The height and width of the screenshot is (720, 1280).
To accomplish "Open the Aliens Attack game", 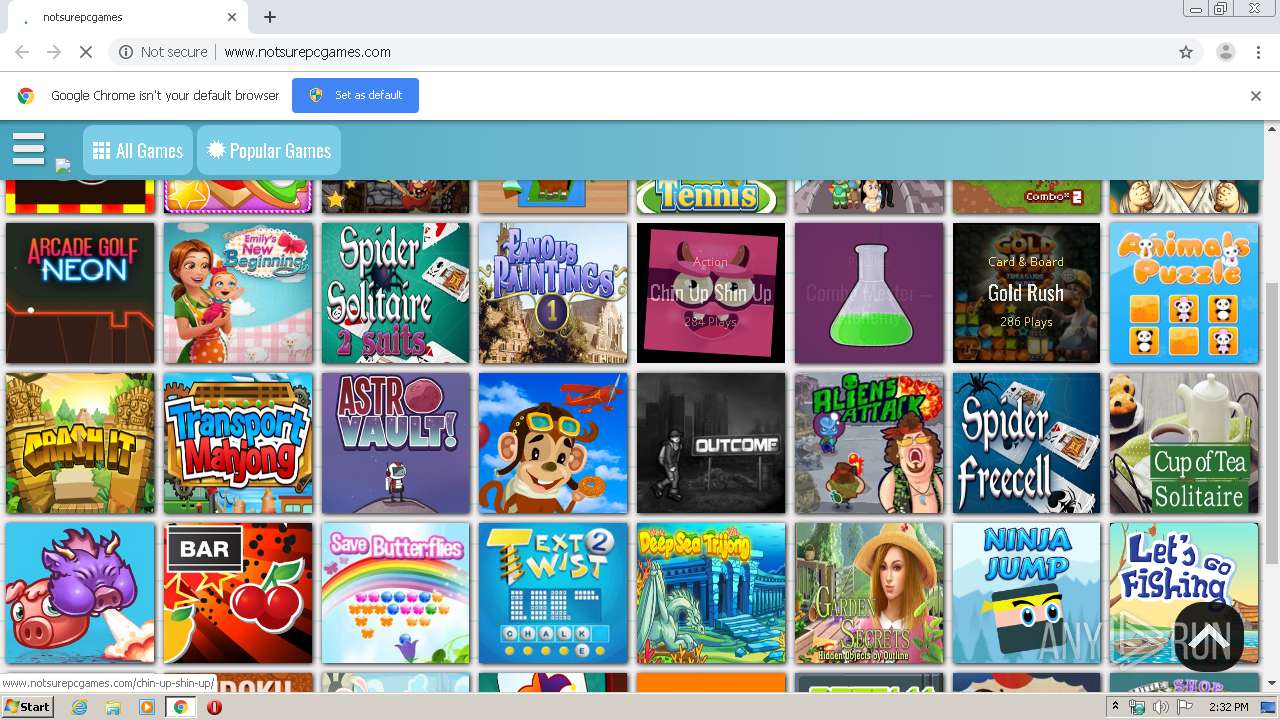I will (869, 443).
